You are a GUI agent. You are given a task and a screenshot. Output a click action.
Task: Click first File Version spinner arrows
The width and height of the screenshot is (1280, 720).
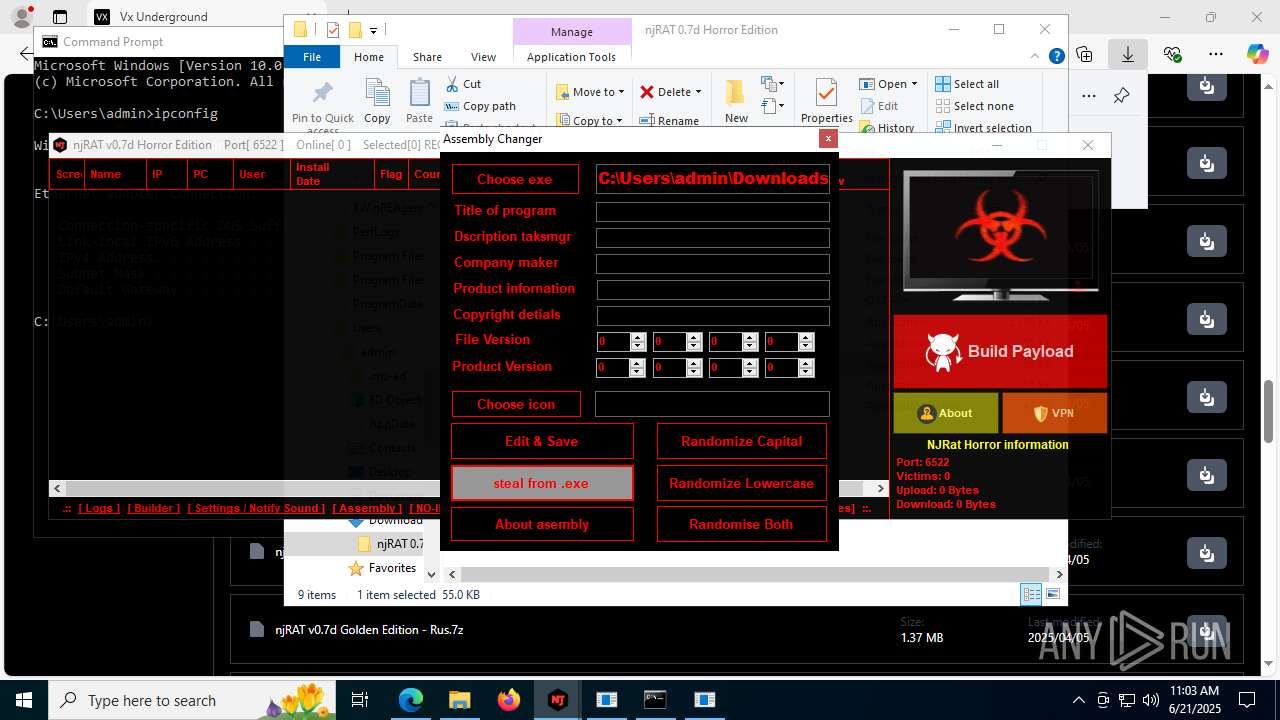pyautogui.click(x=637, y=342)
